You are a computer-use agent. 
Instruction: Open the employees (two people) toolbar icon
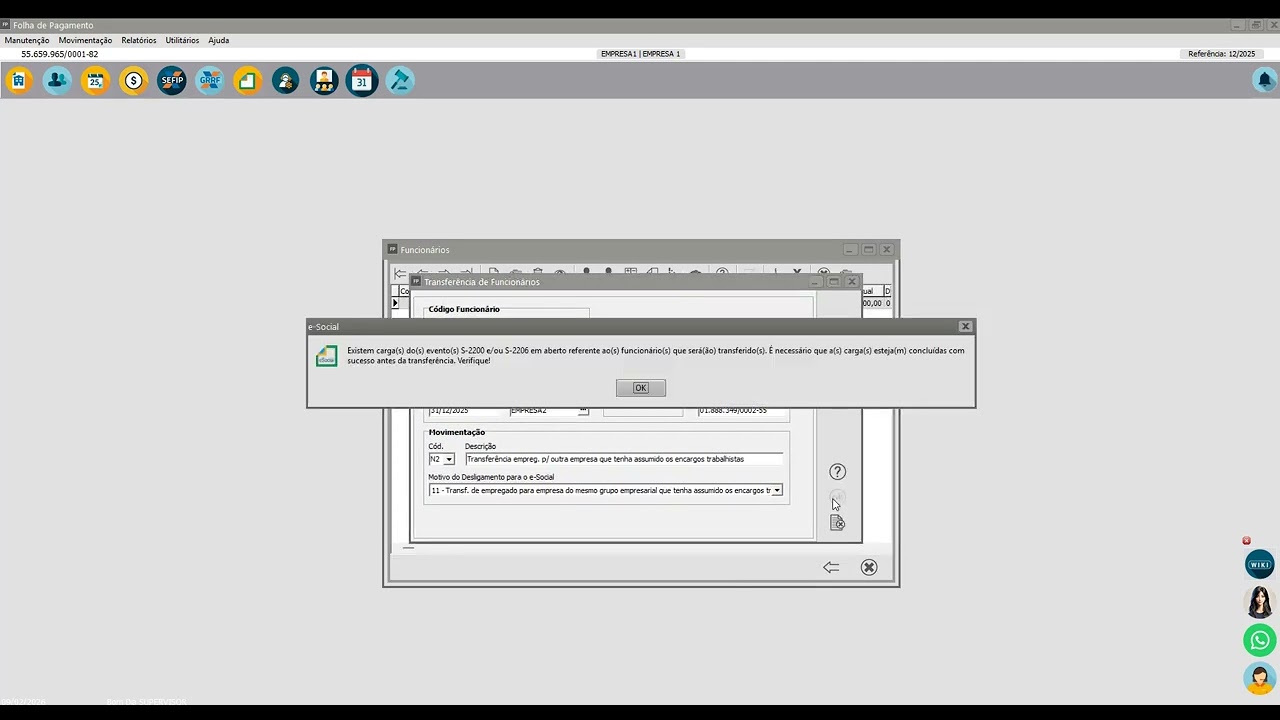(x=57, y=81)
